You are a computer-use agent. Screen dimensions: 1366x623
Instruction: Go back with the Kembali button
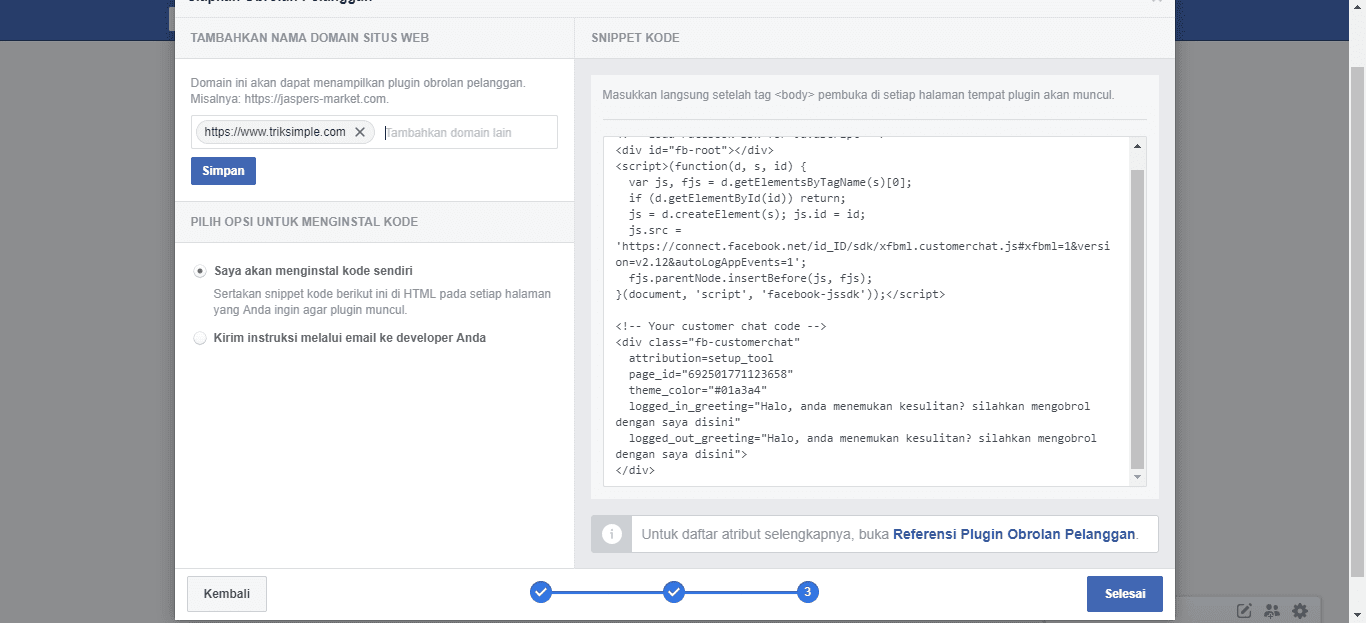[x=227, y=593]
